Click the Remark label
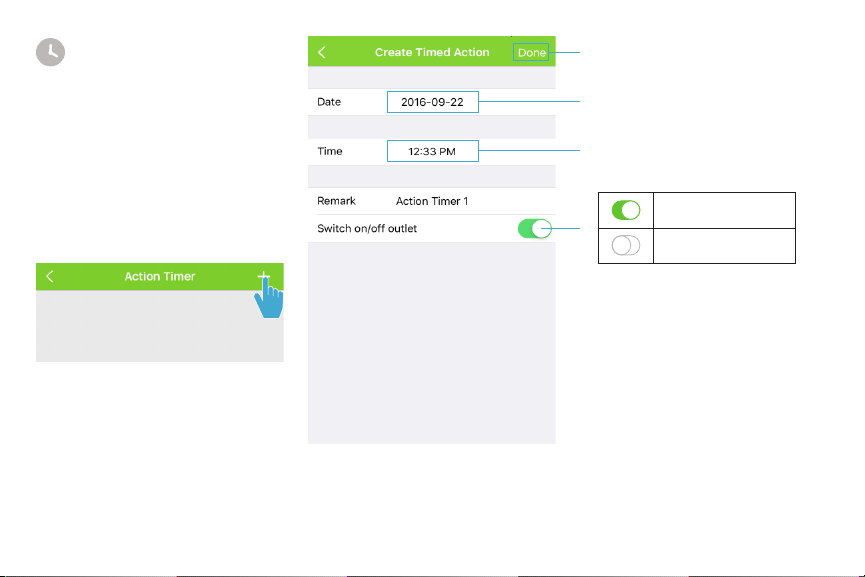Image resolution: width=865 pixels, height=577 pixels. click(336, 201)
